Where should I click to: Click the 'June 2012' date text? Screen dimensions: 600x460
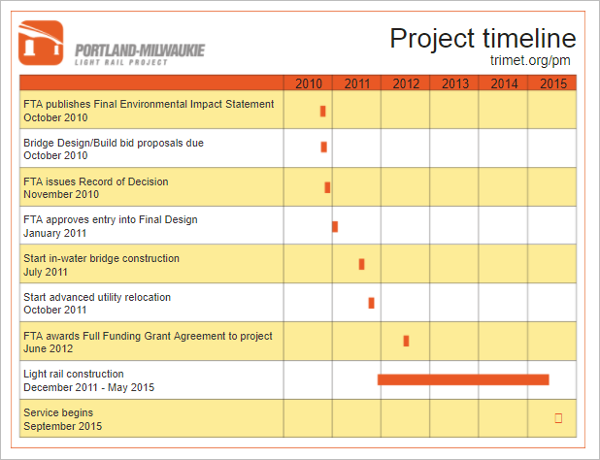(48, 349)
